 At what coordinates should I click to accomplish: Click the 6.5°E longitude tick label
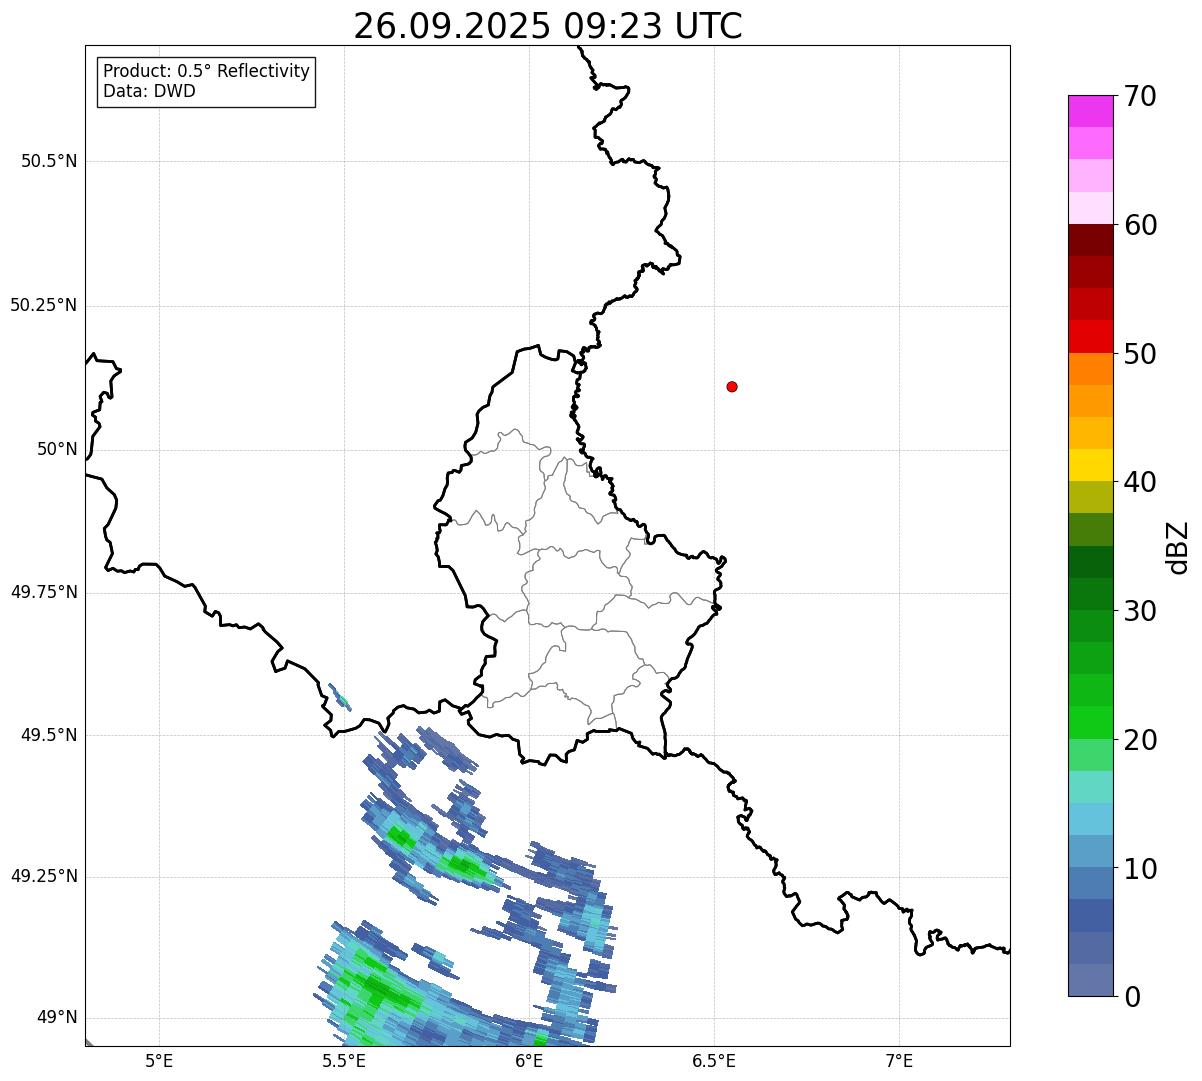(715, 1061)
